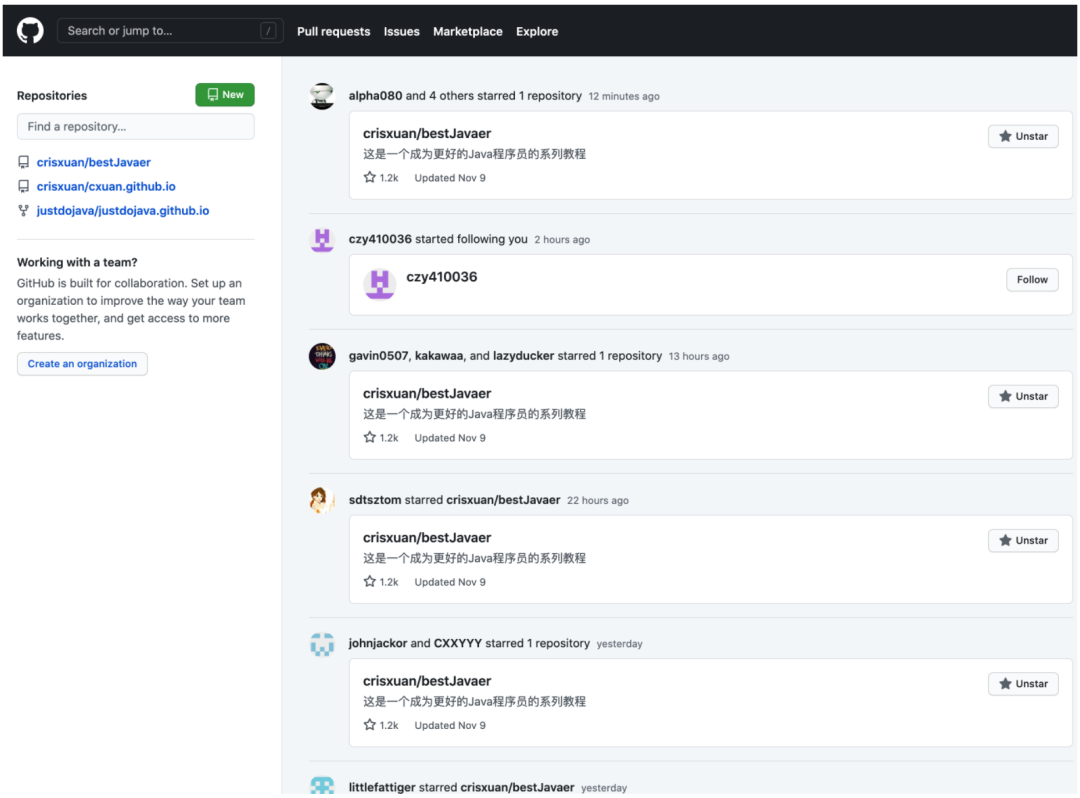
Task: Open the GitHub Octocat home logo
Action: pyautogui.click(x=30, y=31)
